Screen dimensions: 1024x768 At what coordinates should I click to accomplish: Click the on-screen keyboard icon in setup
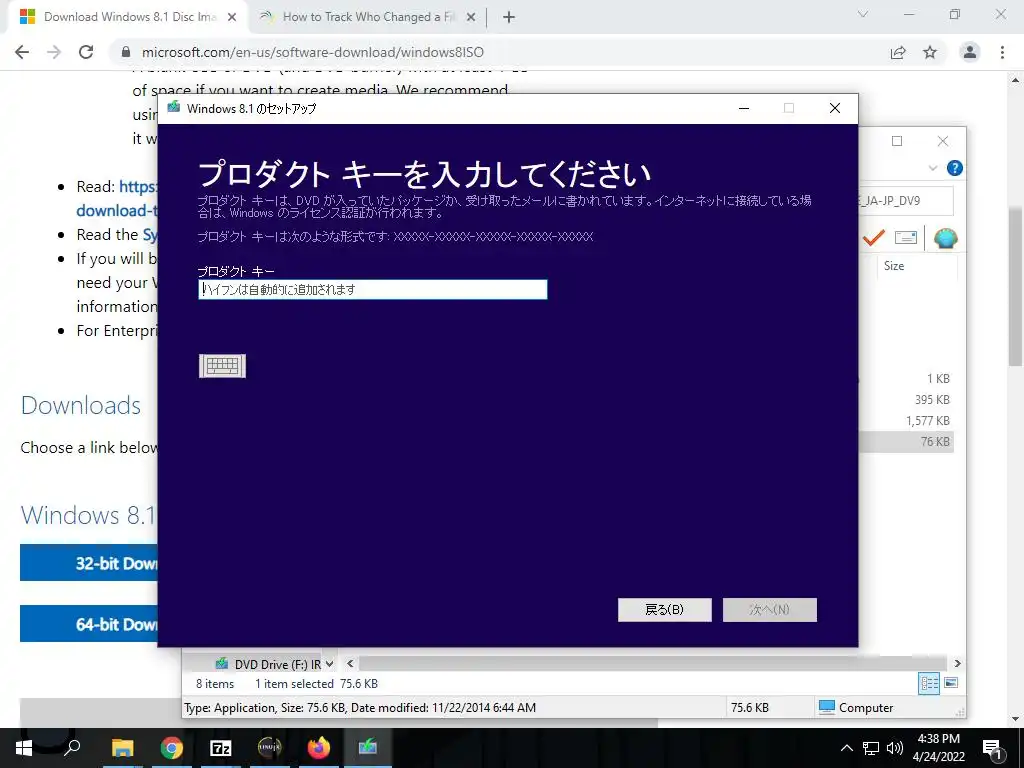(x=222, y=366)
